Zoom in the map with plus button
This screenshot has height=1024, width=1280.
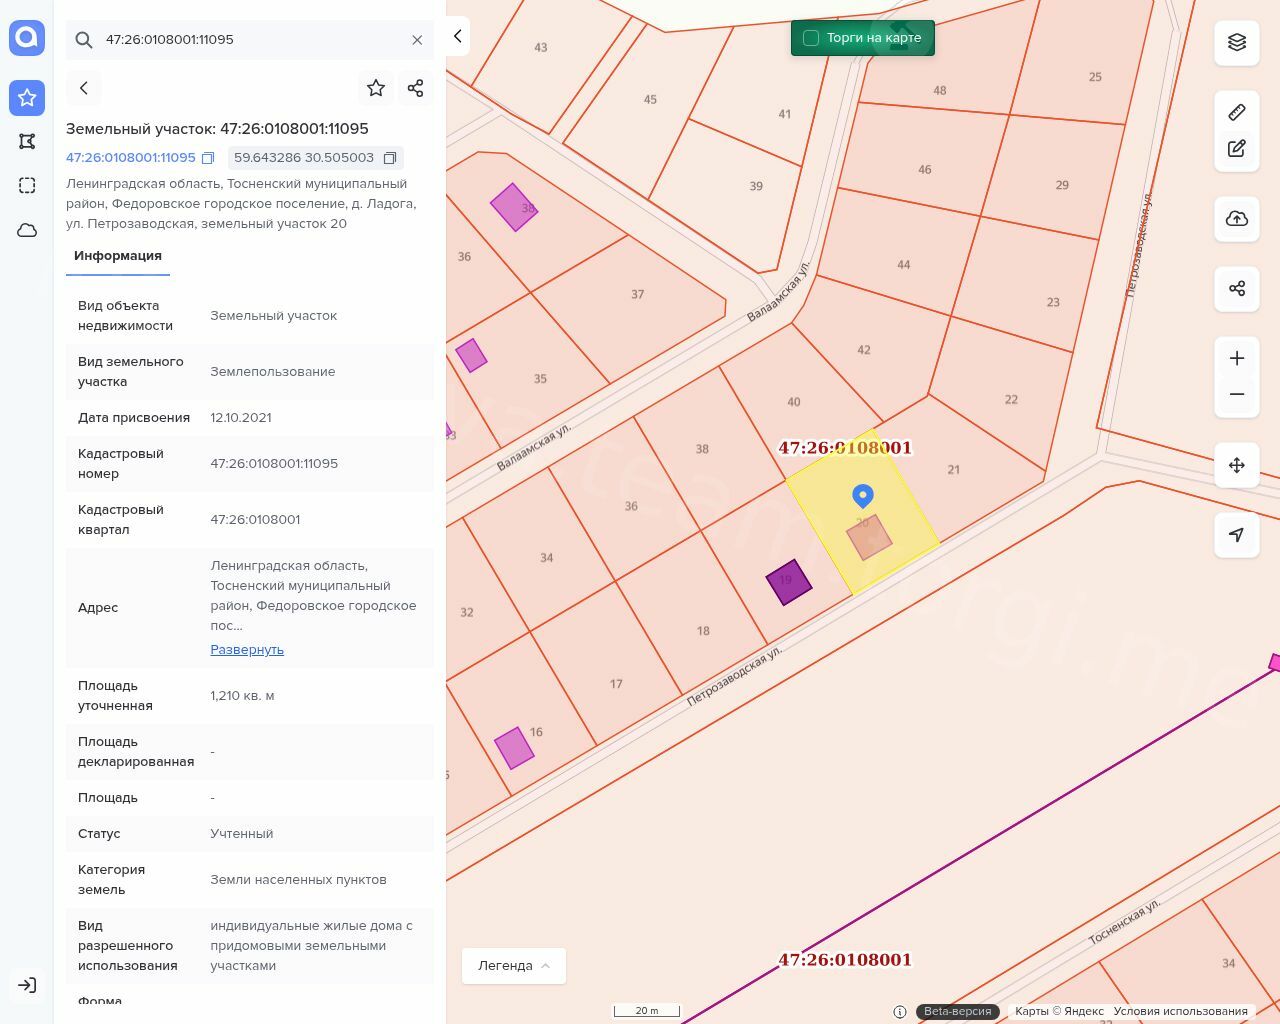(1237, 358)
